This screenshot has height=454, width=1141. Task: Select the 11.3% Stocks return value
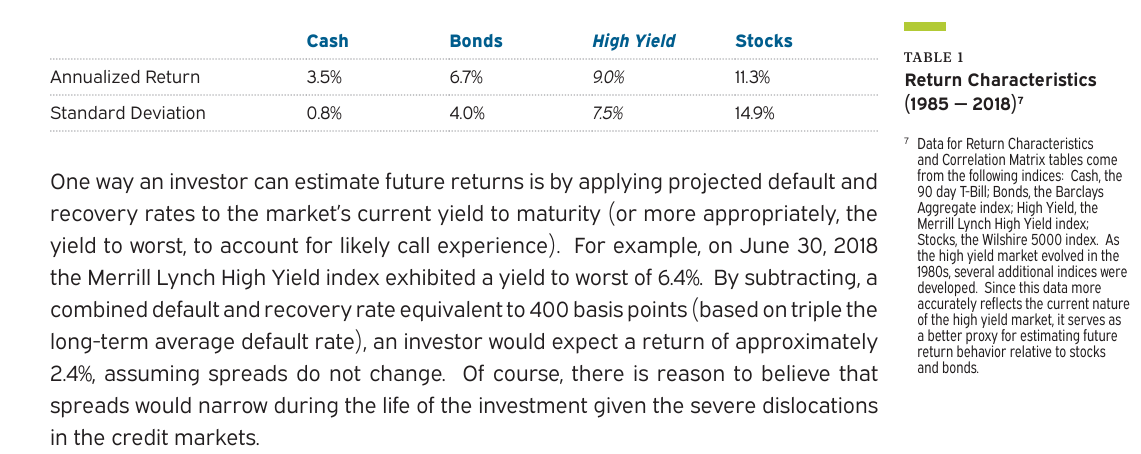click(x=753, y=77)
